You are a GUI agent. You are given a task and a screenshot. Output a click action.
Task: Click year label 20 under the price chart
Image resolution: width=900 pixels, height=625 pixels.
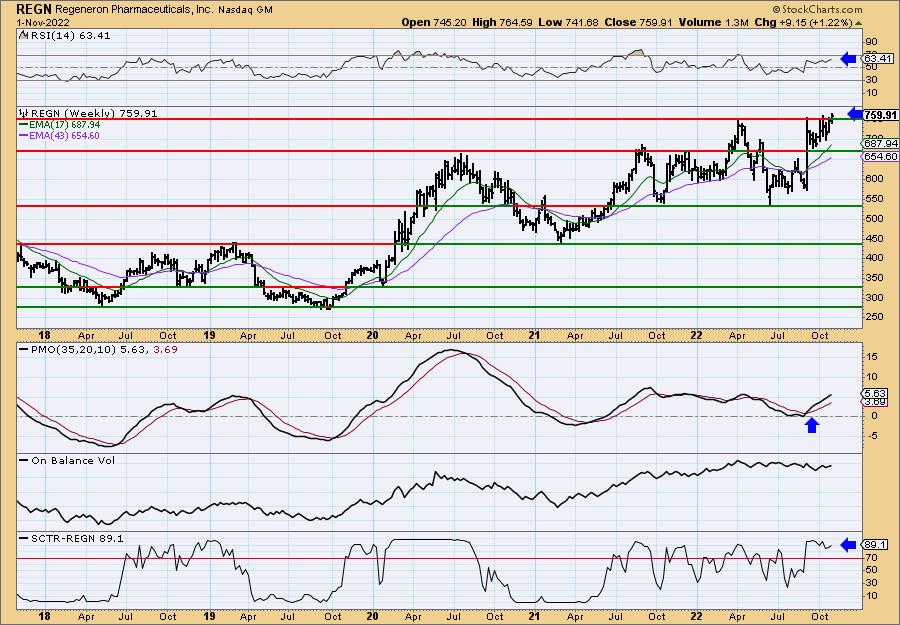pyautogui.click(x=372, y=336)
